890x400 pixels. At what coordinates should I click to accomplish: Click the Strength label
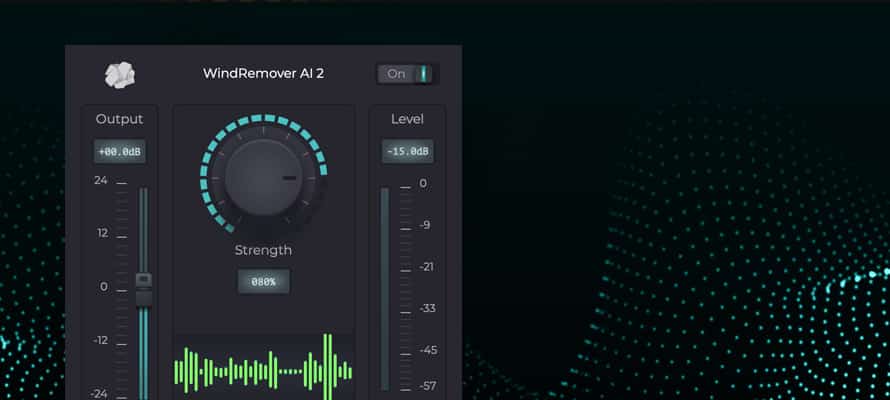coord(263,250)
